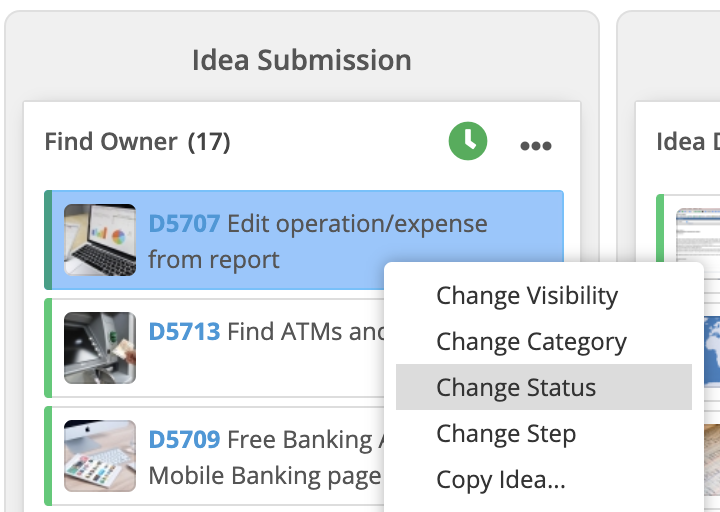Select the 'Edit operation/expense from report' title

tap(318, 242)
